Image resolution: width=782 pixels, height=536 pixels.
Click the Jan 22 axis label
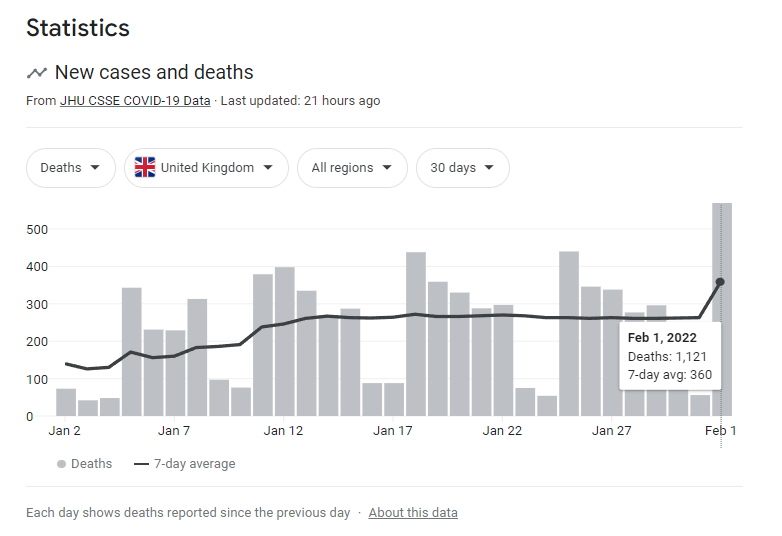click(x=502, y=431)
